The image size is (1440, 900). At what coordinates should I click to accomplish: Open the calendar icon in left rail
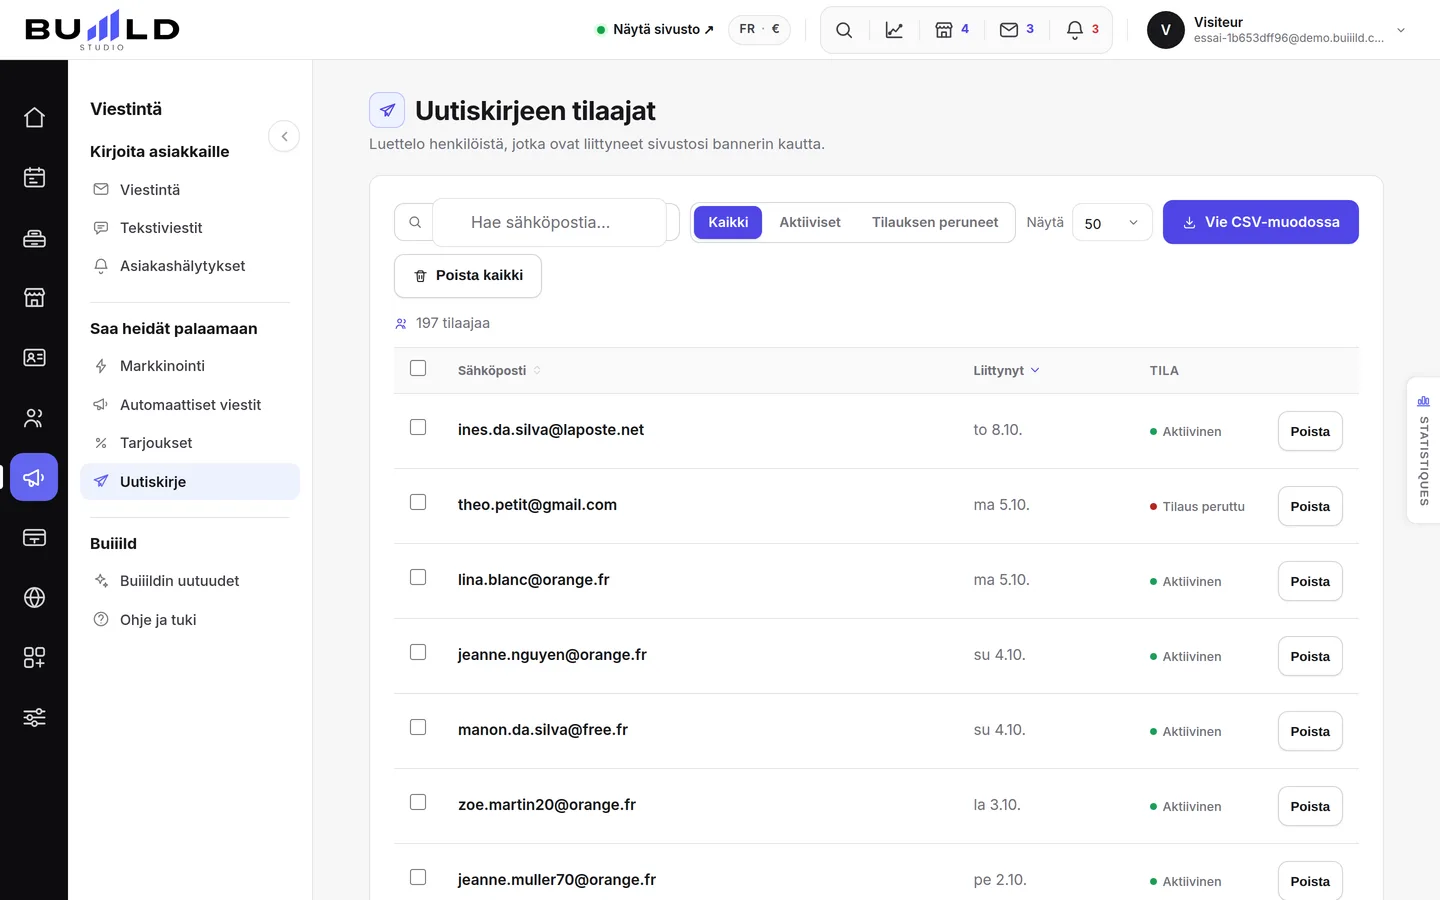coord(34,178)
